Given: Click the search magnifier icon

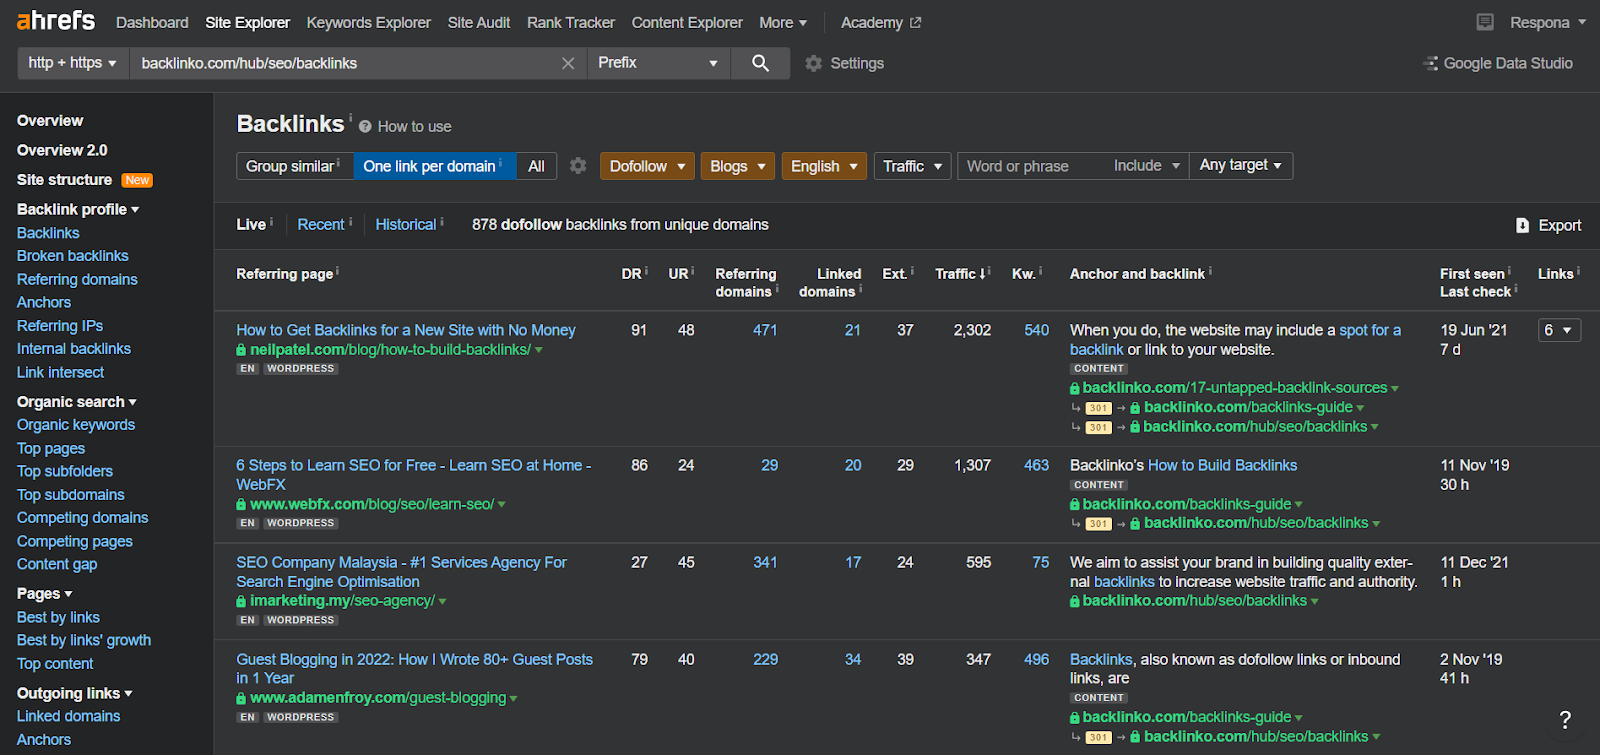Looking at the screenshot, I should coord(760,63).
